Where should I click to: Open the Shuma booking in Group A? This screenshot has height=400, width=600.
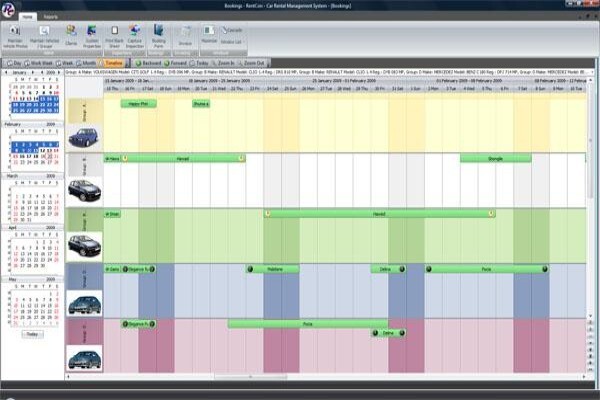point(201,104)
